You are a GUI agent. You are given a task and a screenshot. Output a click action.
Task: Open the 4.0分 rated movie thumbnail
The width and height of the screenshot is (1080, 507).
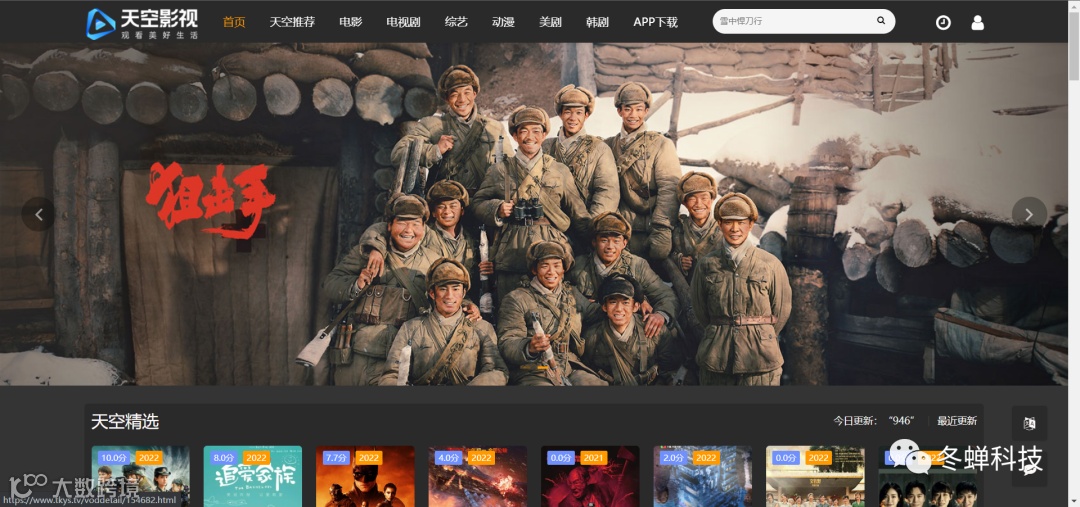point(478,477)
